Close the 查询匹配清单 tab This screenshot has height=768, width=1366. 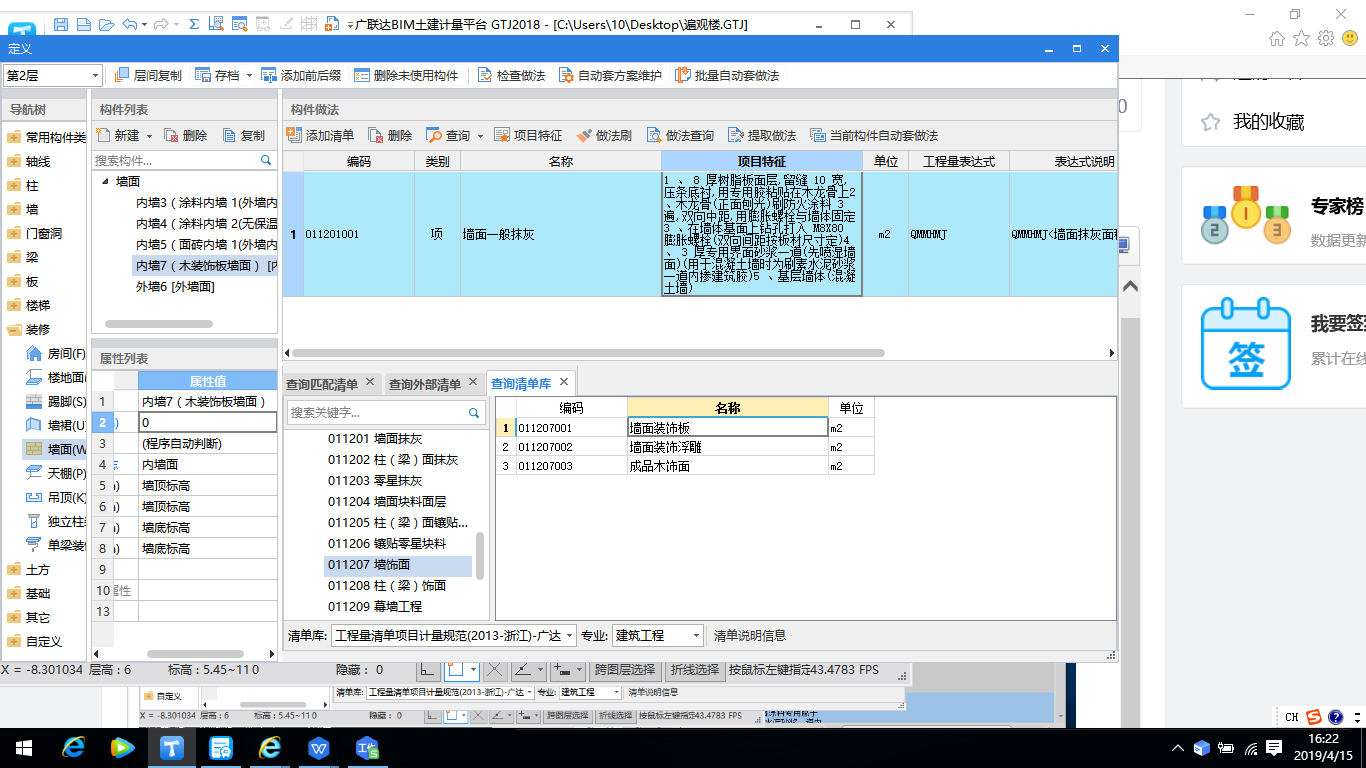pyautogui.click(x=370, y=382)
